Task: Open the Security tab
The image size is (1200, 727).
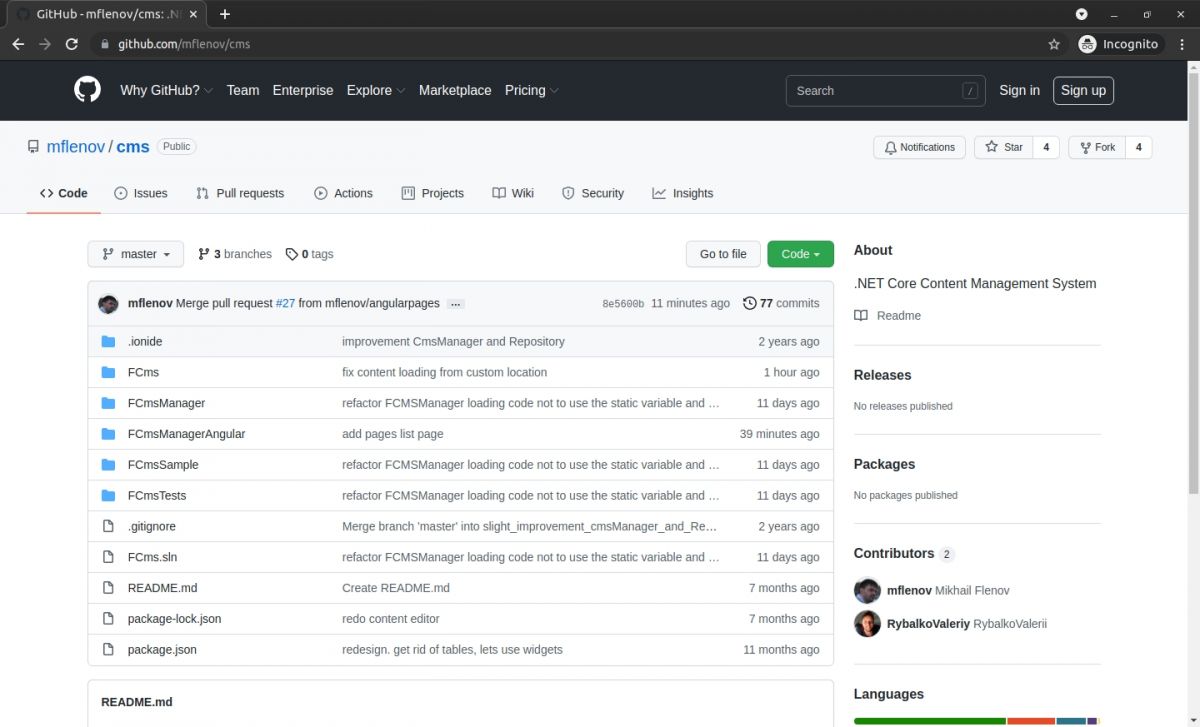Action: click(x=593, y=193)
